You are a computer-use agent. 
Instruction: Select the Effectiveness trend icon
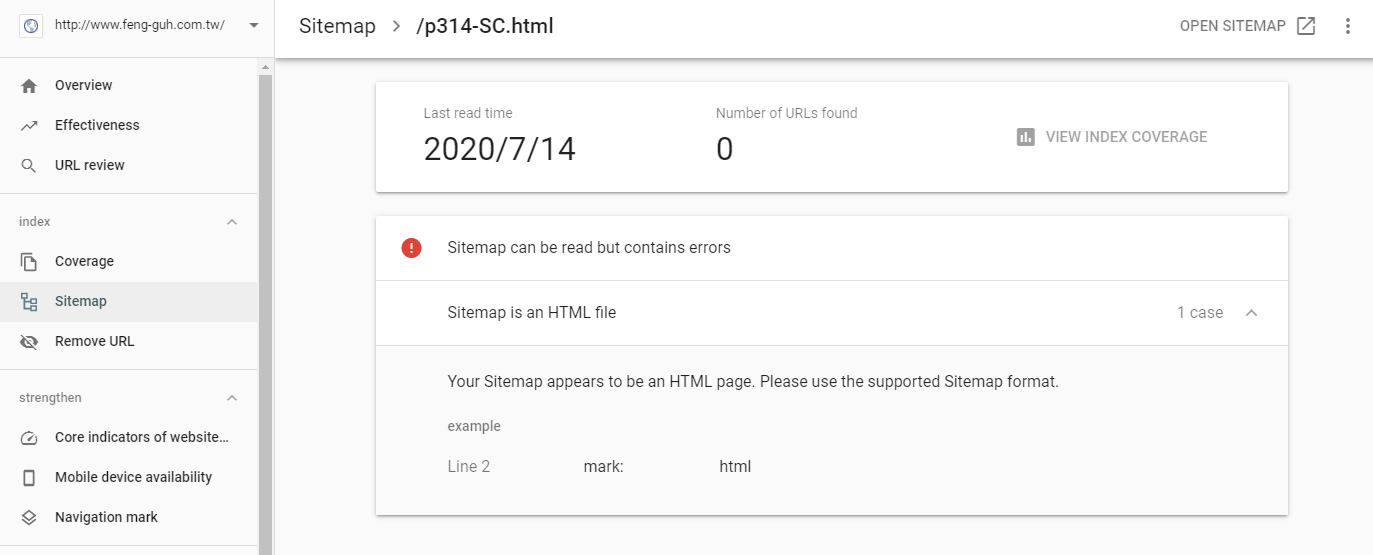pyautogui.click(x=29, y=126)
